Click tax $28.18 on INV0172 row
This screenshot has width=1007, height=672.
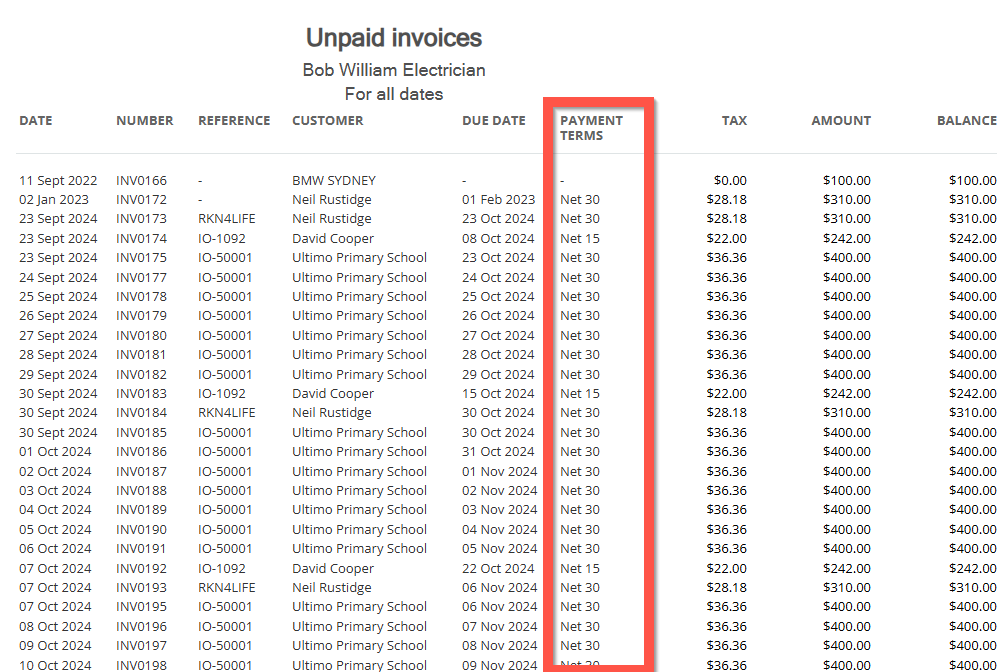tap(726, 200)
